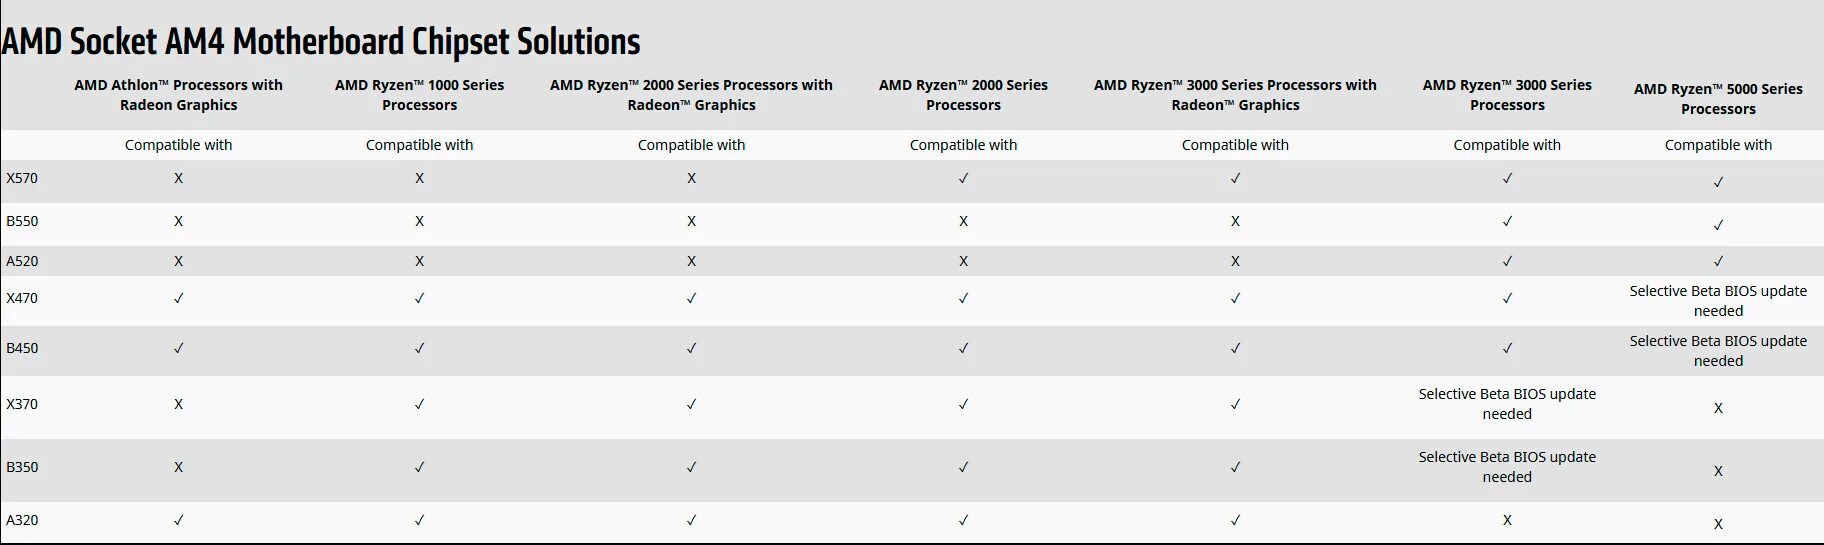Viewport: 1824px width, 545px height.
Task: Click the AMD Socket AM4 Motherboard Chipset Solutions title
Action: pos(321,42)
